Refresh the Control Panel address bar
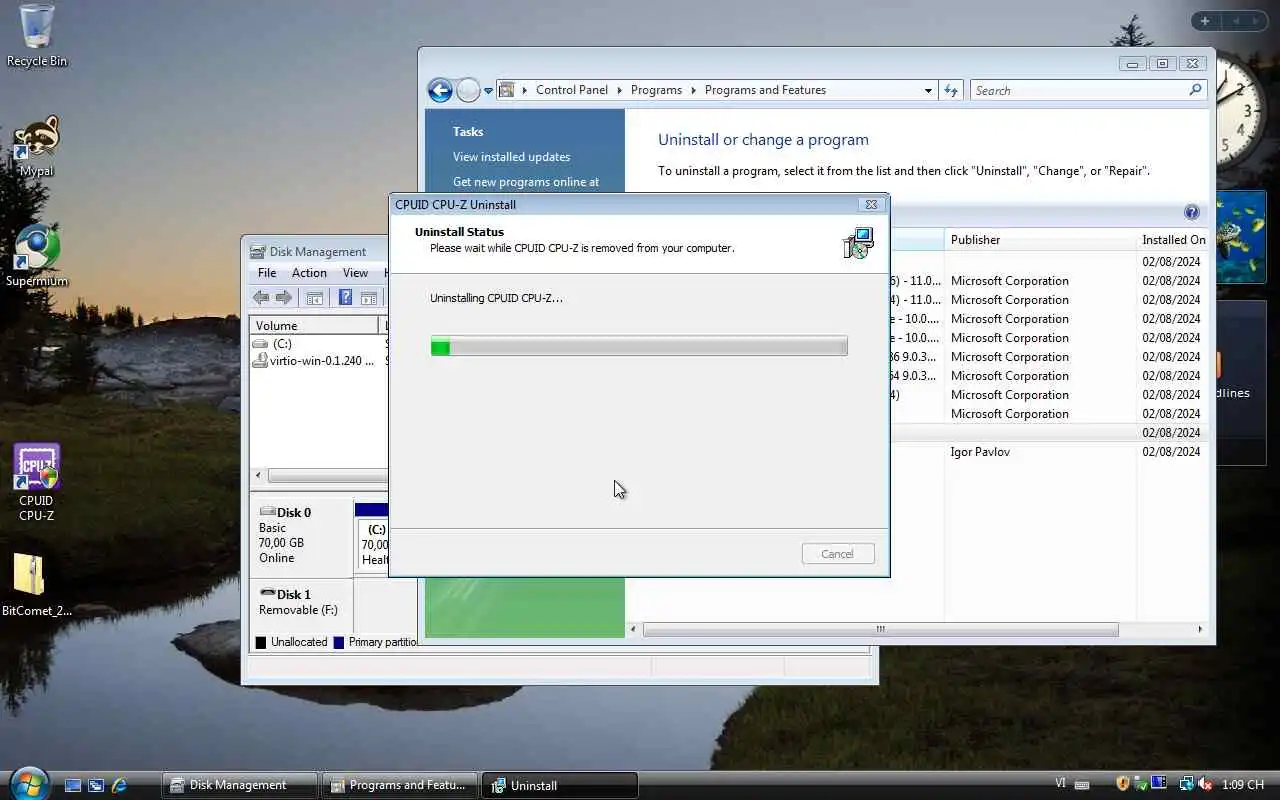The image size is (1280, 800). point(951,90)
